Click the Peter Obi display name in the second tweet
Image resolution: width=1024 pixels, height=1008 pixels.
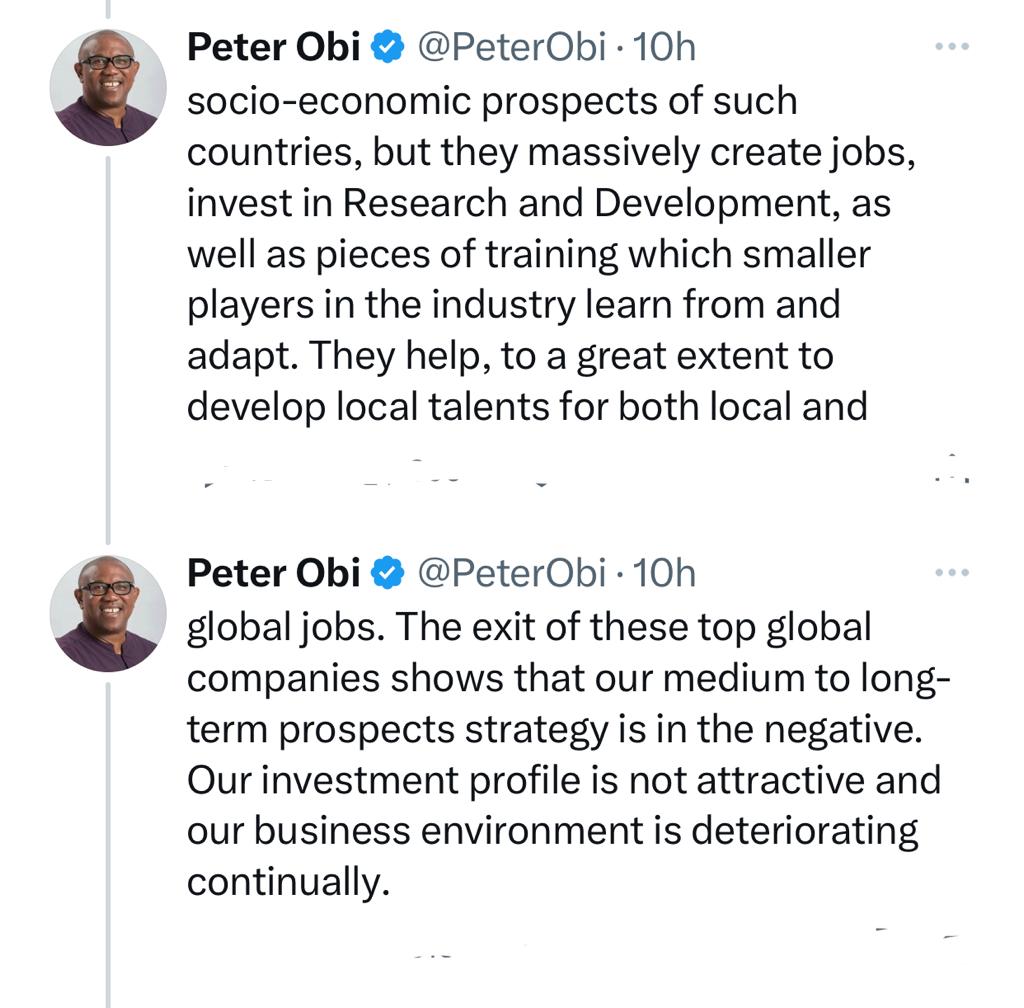274,573
